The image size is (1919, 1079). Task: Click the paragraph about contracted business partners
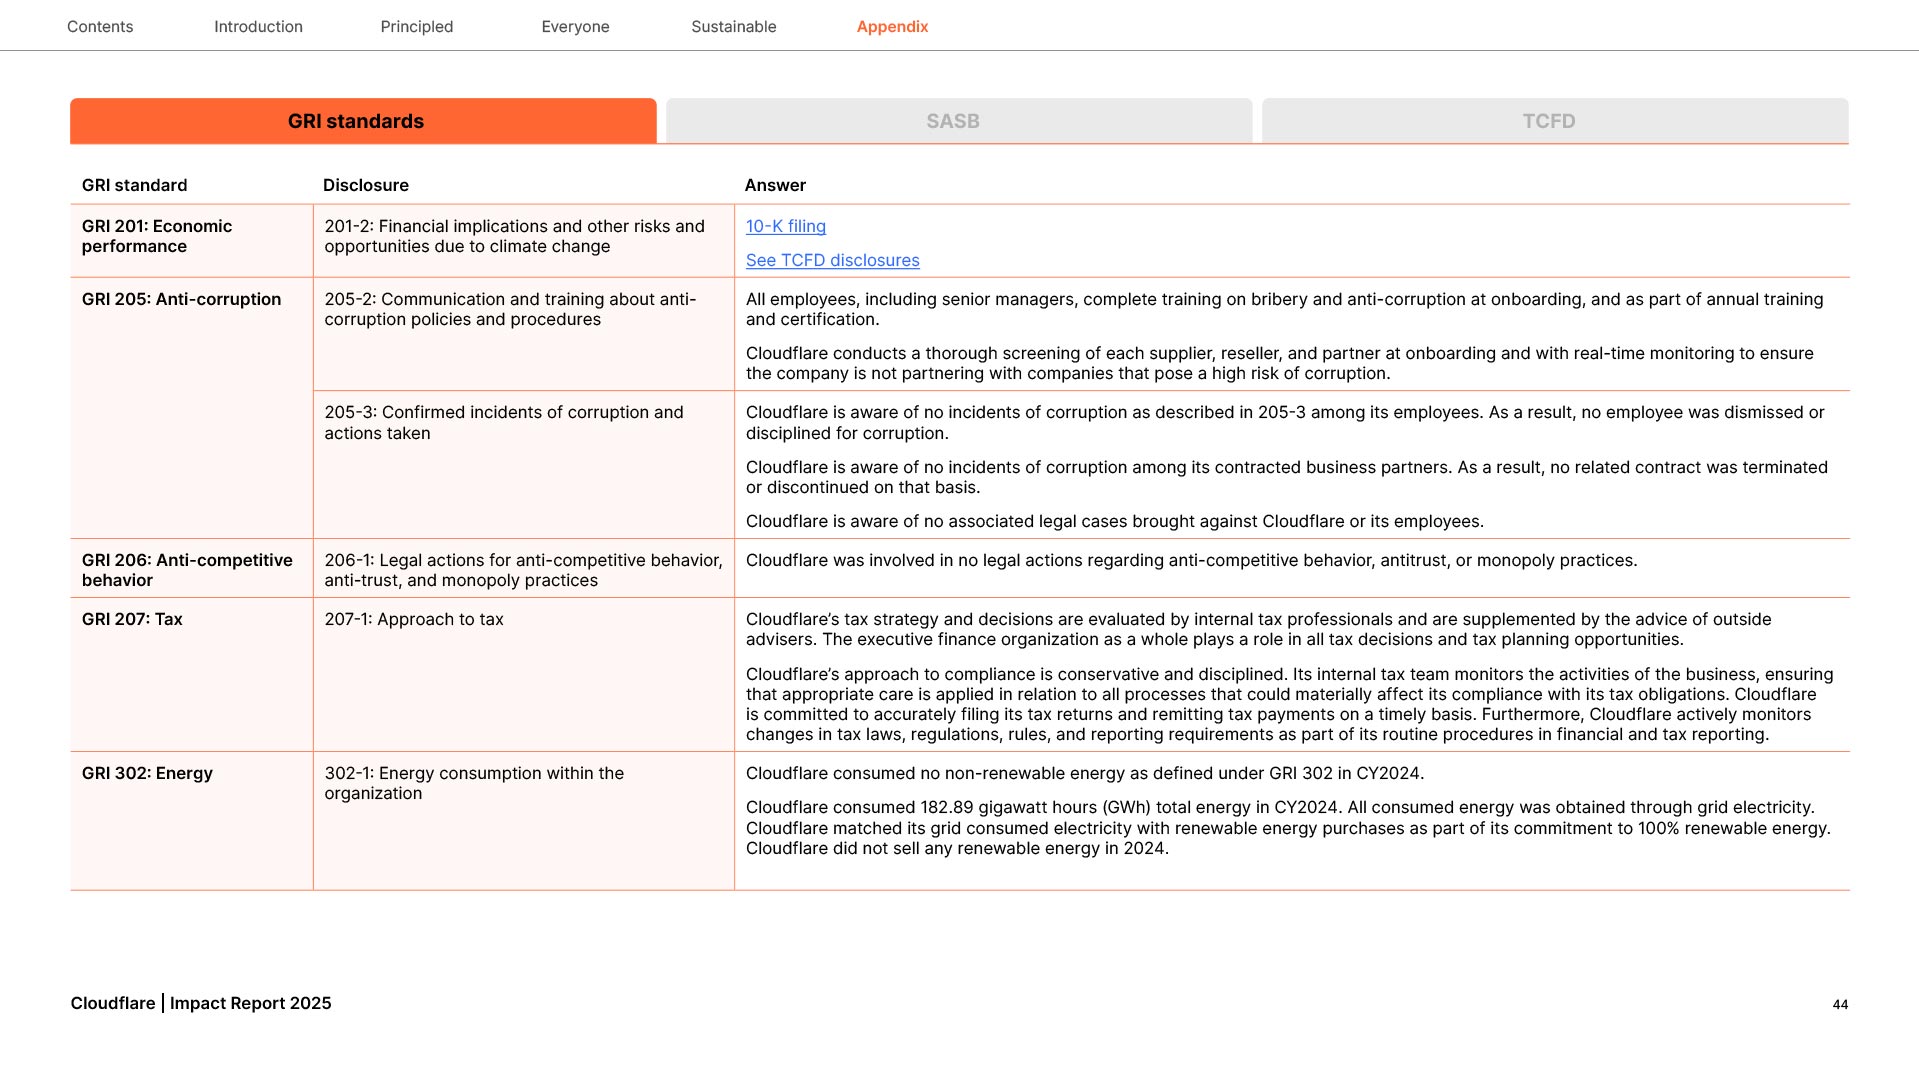pyautogui.click(x=1286, y=478)
